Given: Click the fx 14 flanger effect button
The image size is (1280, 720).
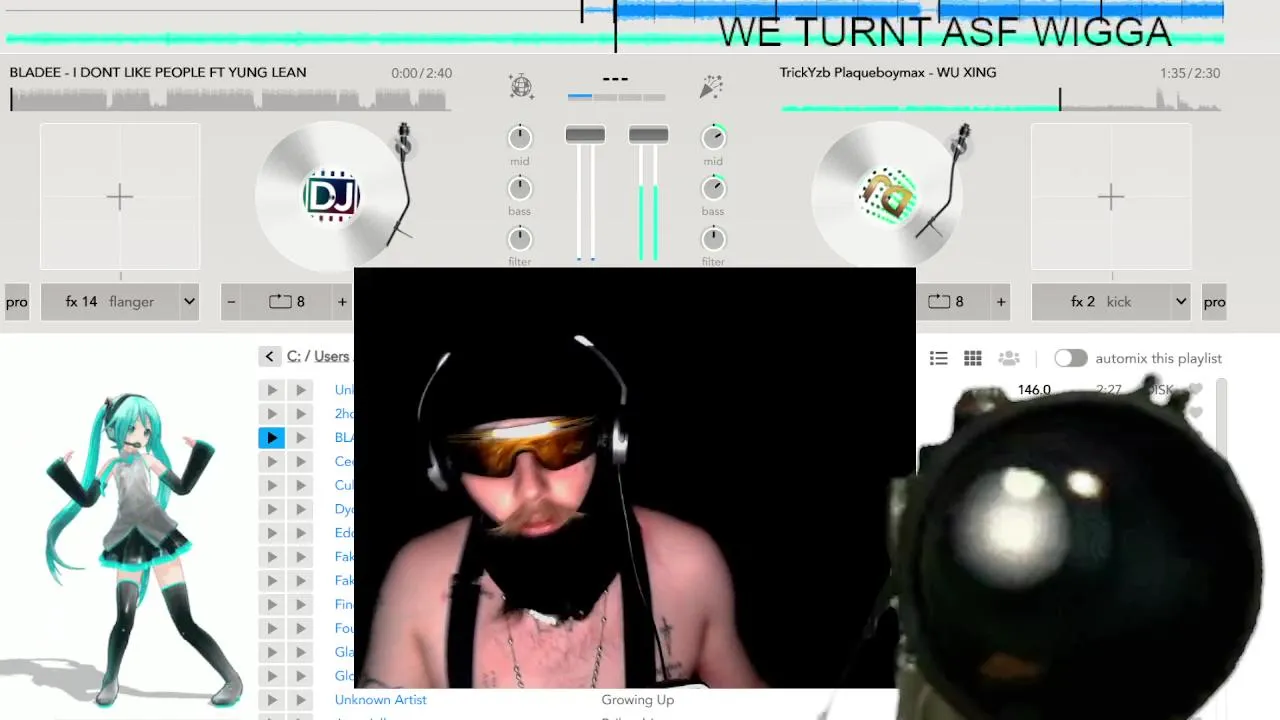Looking at the screenshot, I should coord(110,301).
